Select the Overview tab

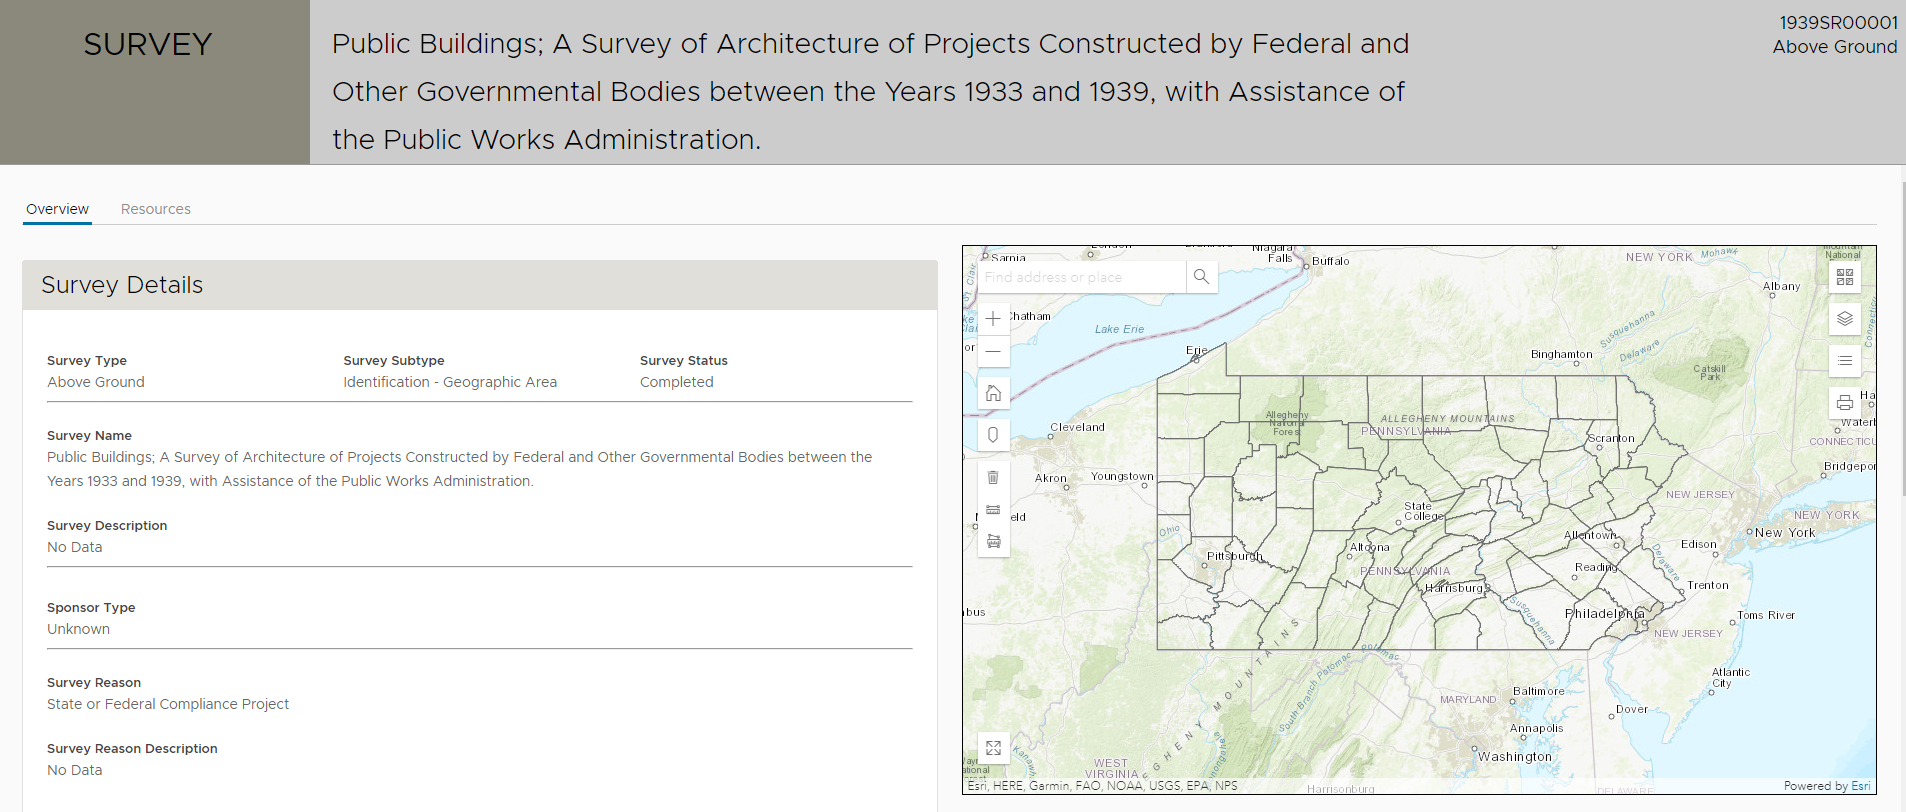point(57,209)
